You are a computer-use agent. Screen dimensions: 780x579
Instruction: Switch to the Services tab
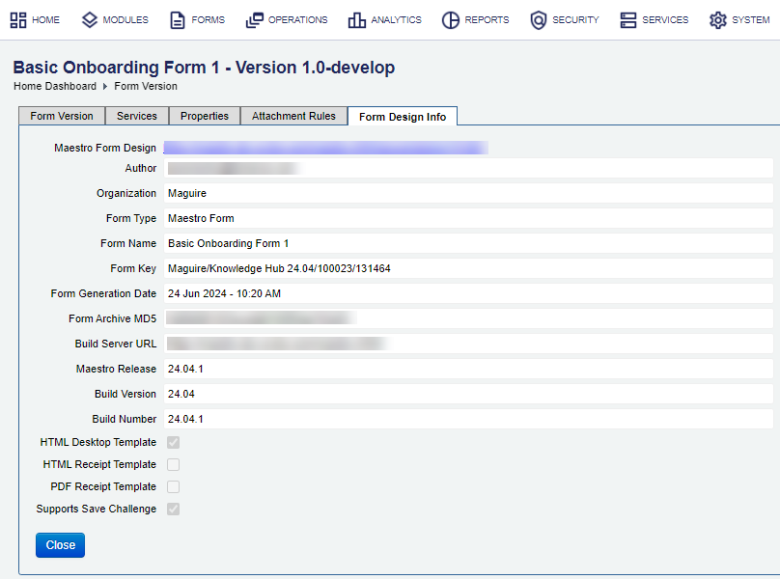137,116
